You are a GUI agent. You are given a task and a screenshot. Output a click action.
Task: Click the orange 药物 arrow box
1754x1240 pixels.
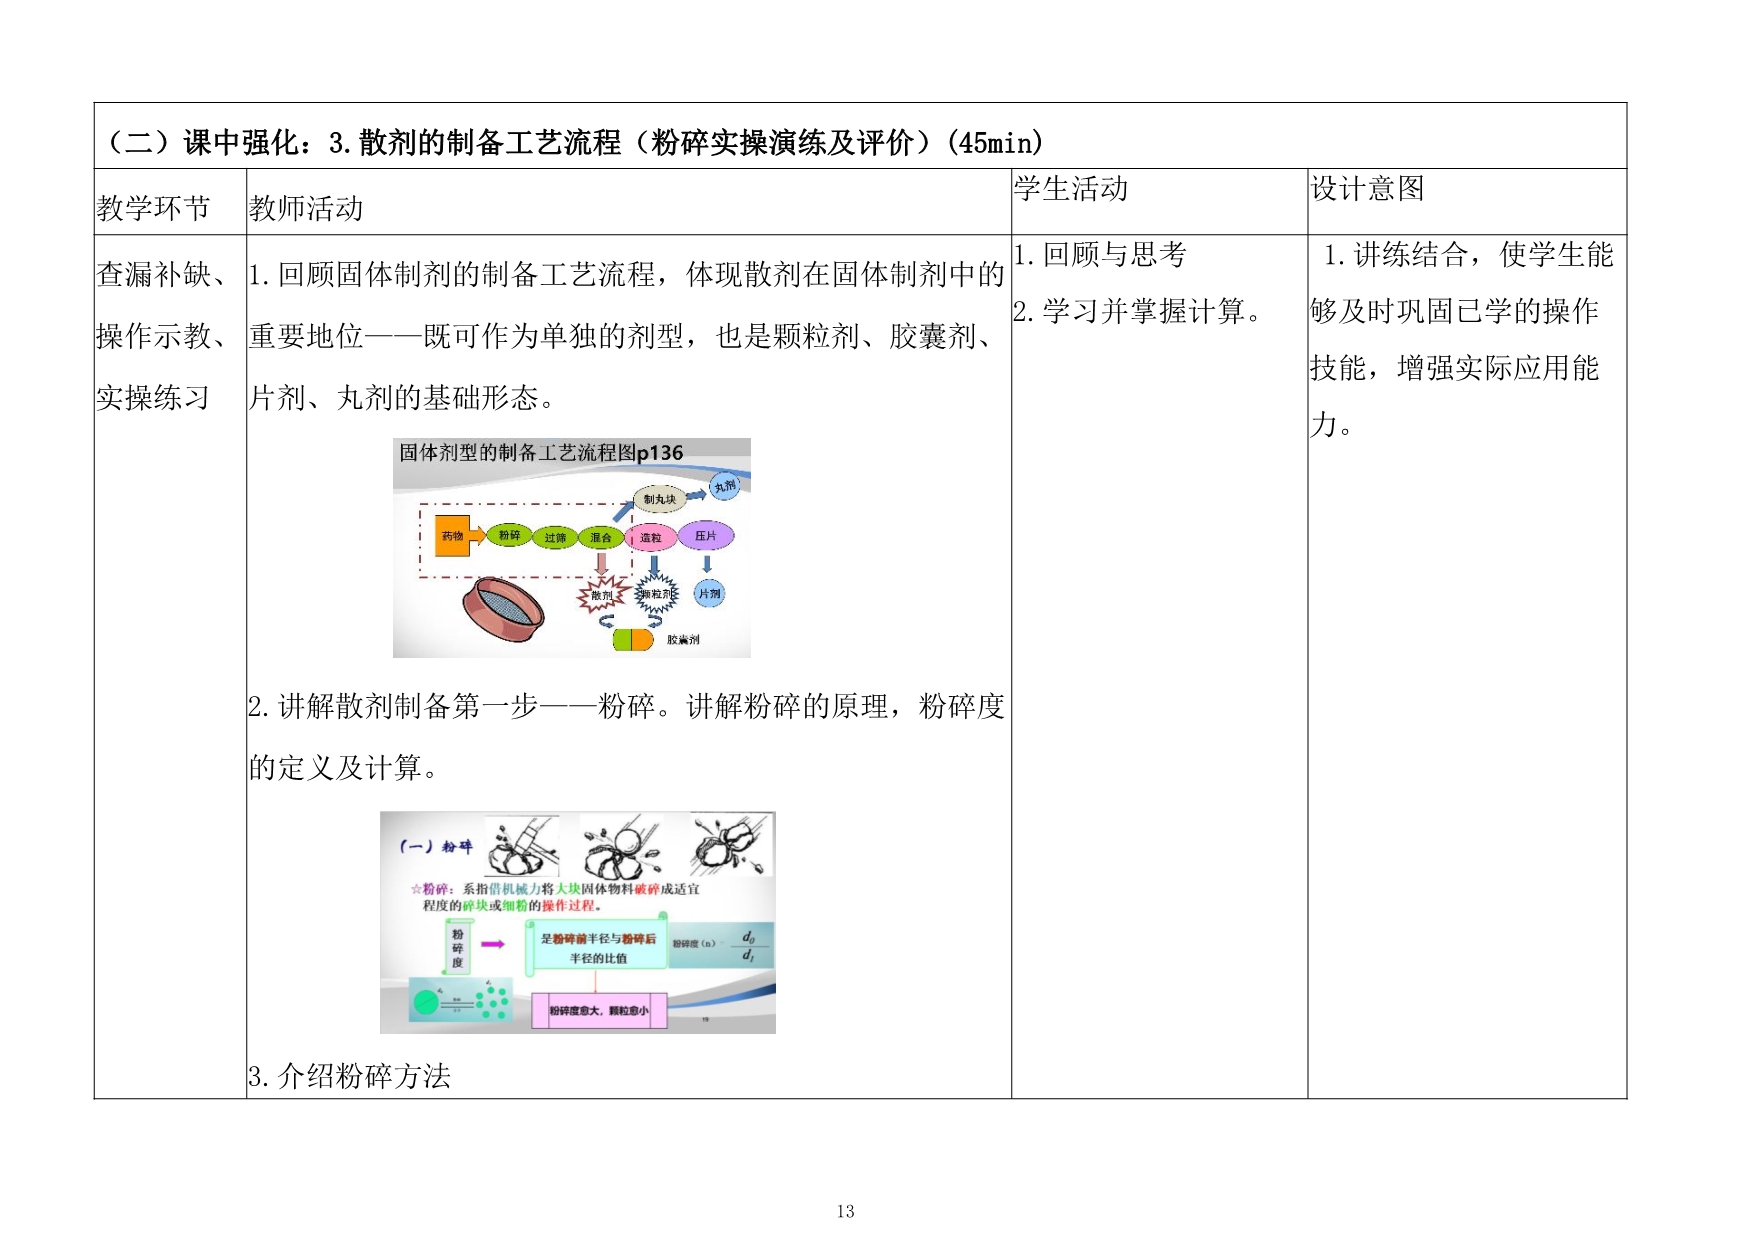457,536
